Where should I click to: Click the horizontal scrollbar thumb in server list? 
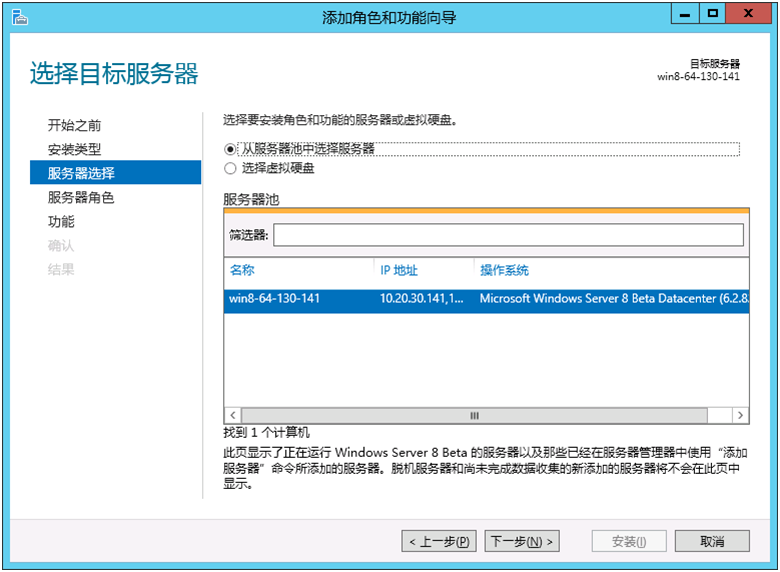(474, 415)
